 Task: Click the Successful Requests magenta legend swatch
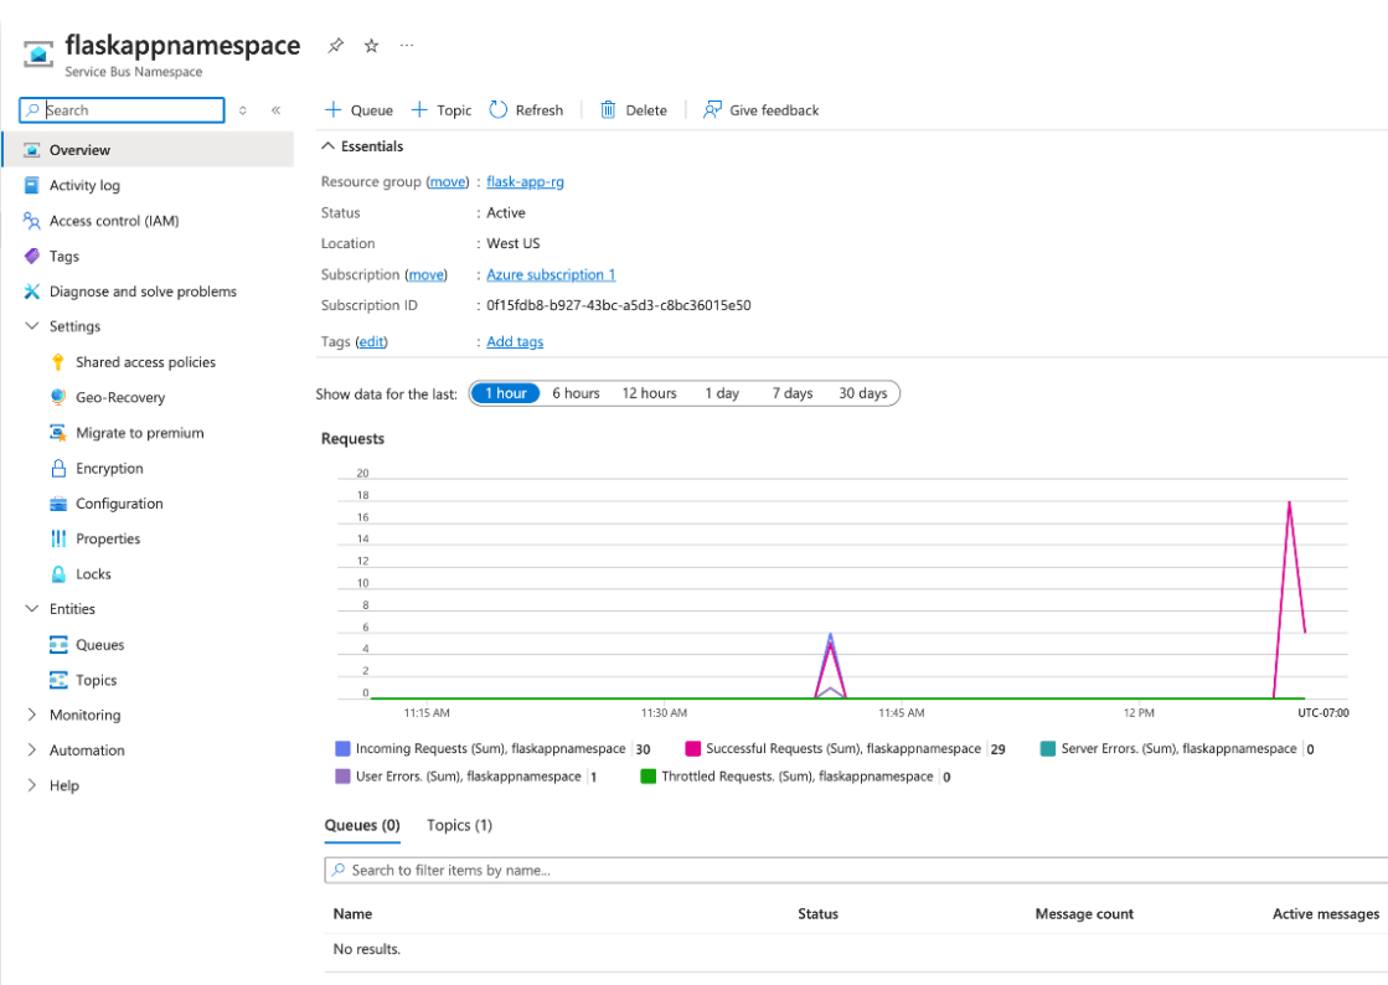point(692,747)
